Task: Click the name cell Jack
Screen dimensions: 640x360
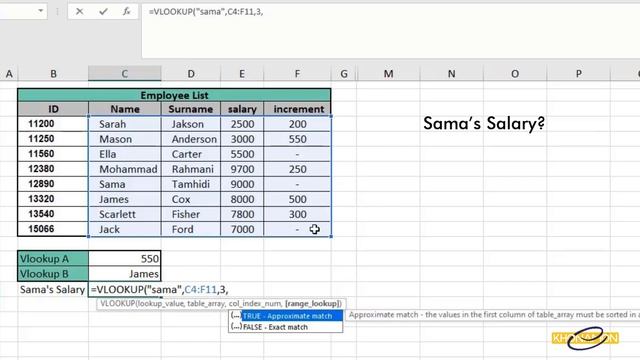Action: (124, 229)
